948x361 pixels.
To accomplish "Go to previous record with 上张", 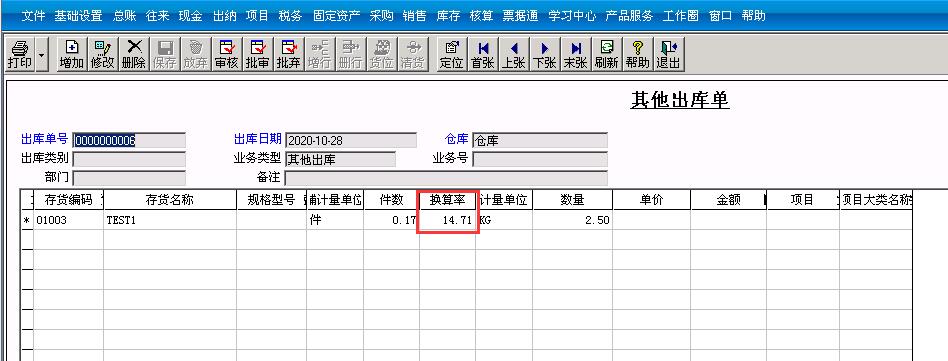I will point(513,54).
